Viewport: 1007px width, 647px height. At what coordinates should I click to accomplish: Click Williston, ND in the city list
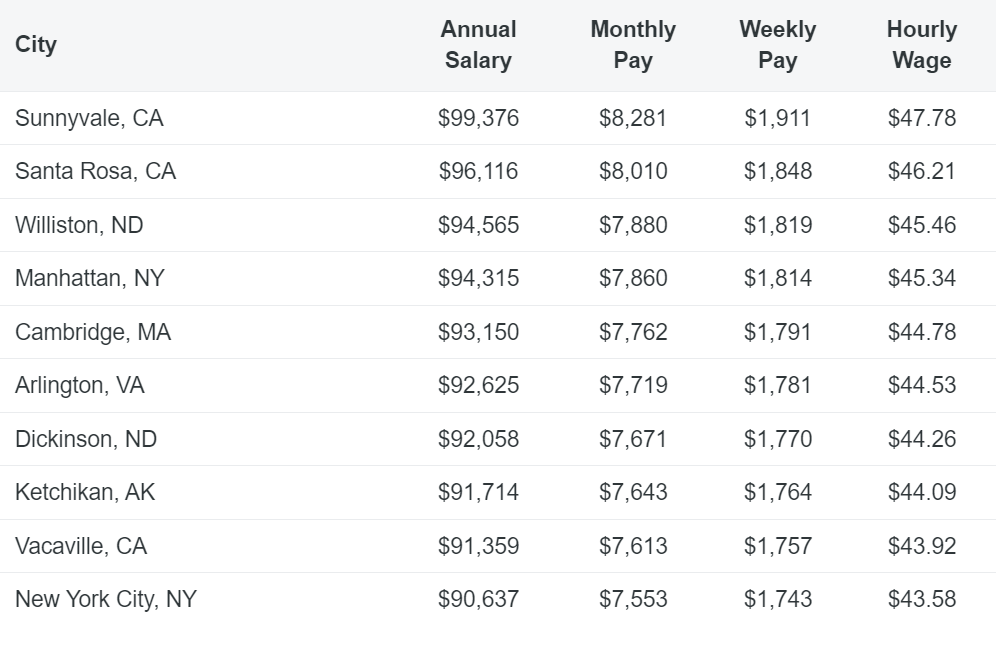tap(79, 225)
